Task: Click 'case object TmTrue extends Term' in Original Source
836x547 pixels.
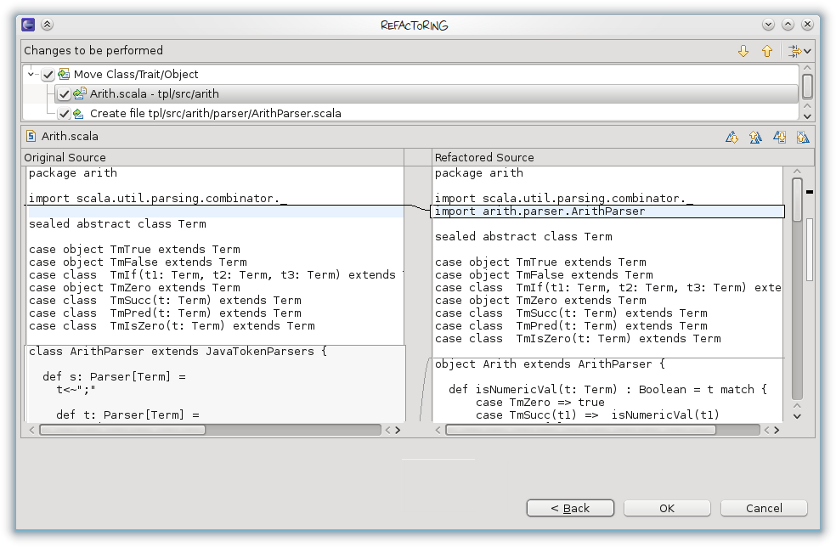Action: tap(134, 250)
